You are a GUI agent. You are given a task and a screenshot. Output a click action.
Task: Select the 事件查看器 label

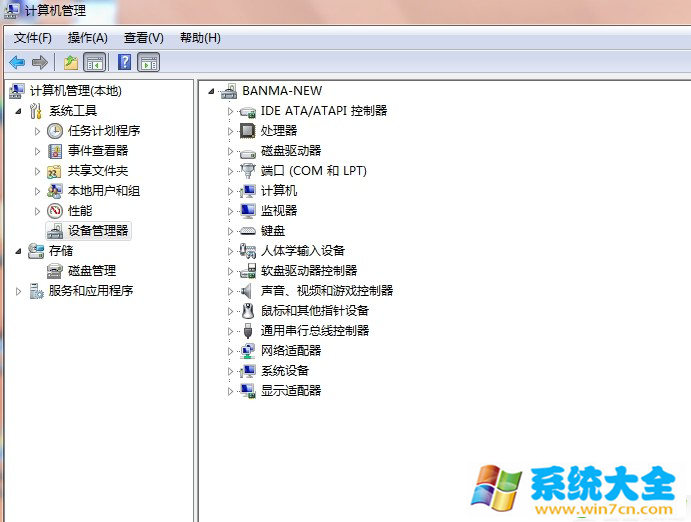tap(98, 151)
